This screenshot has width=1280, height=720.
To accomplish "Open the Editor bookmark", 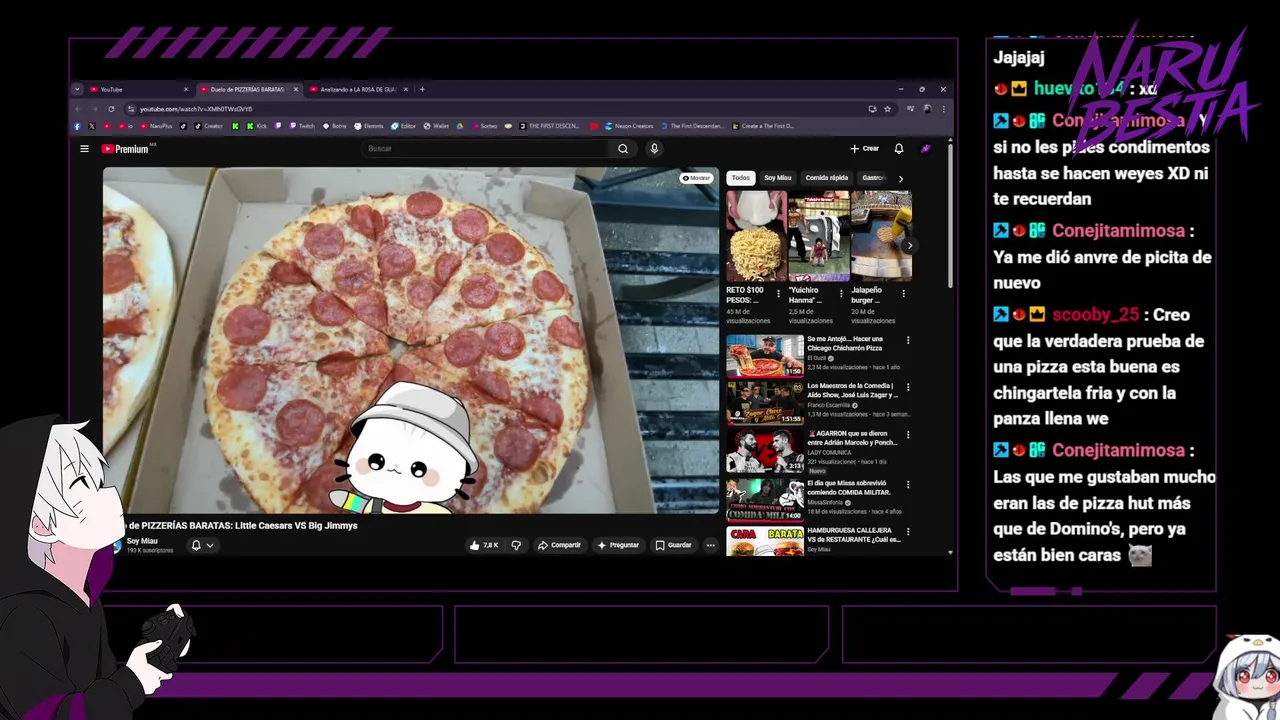I will [x=403, y=126].
